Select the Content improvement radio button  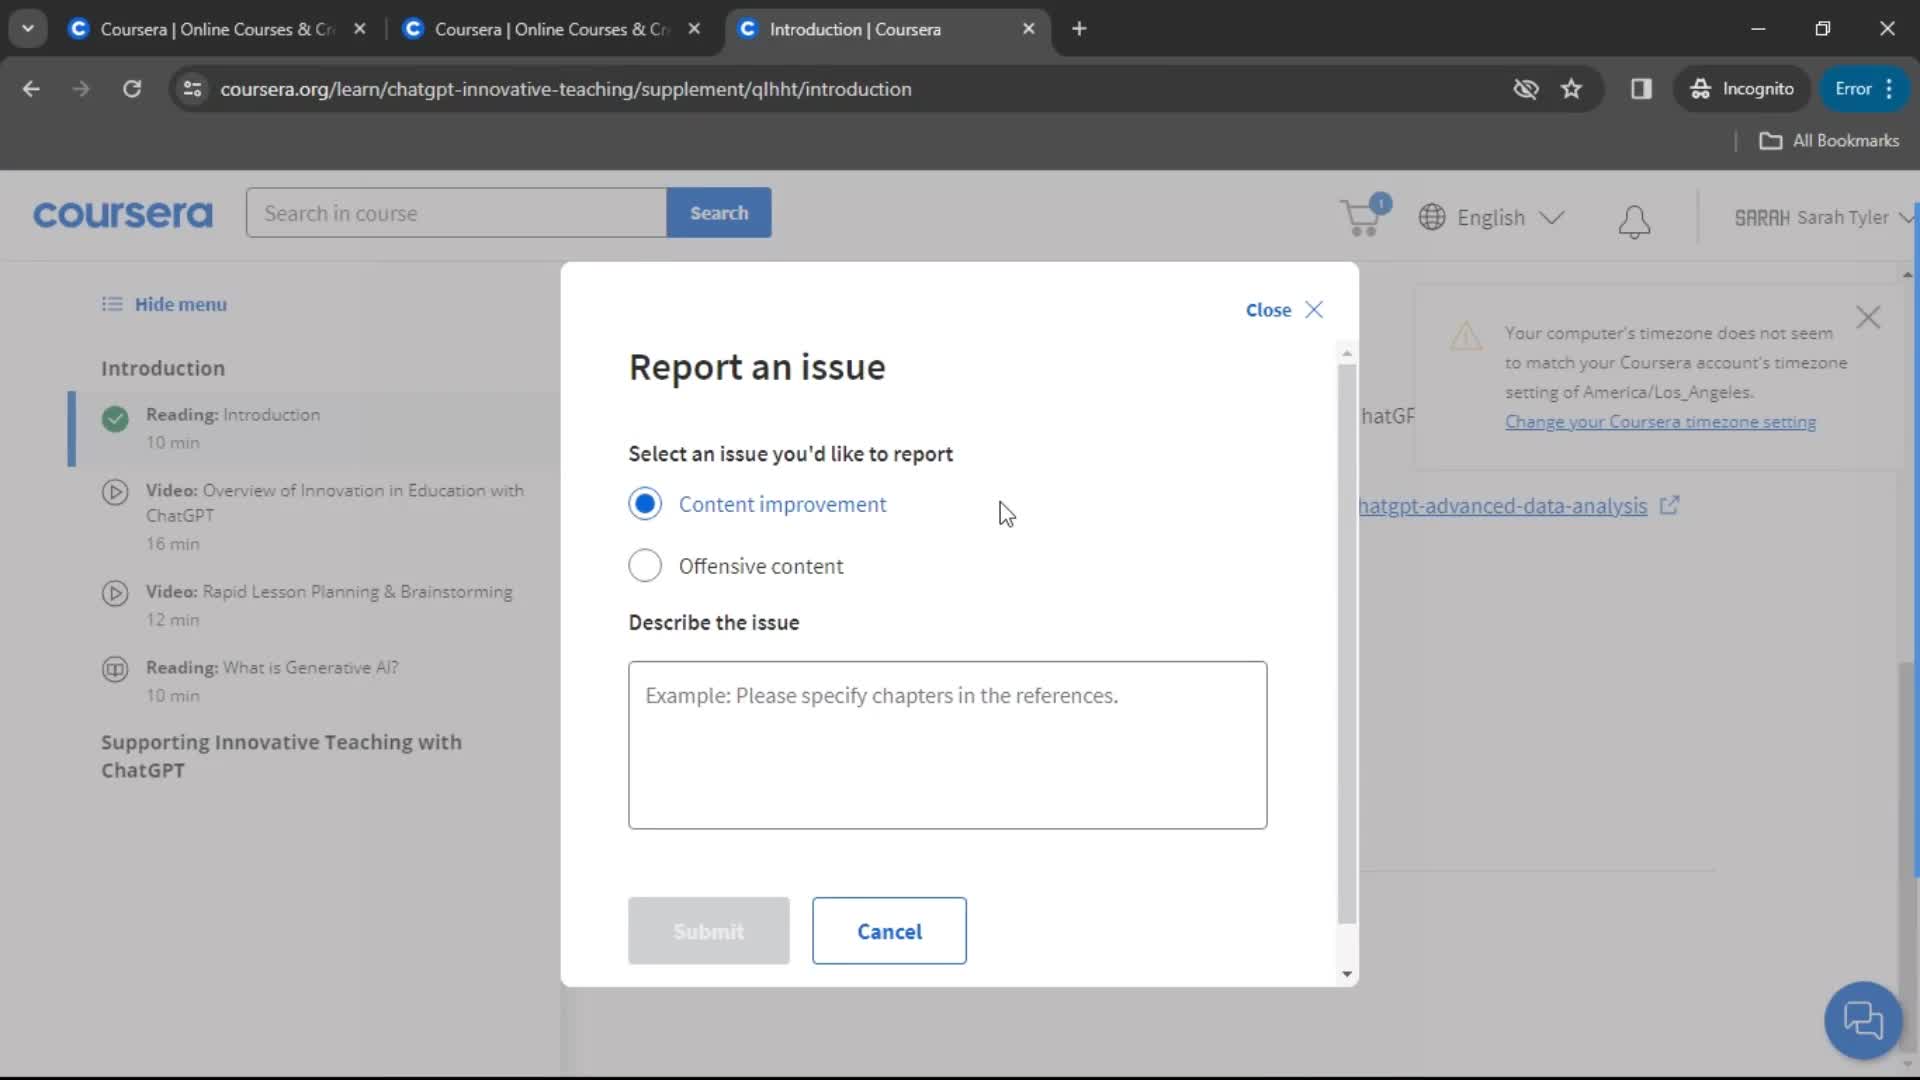645,504
